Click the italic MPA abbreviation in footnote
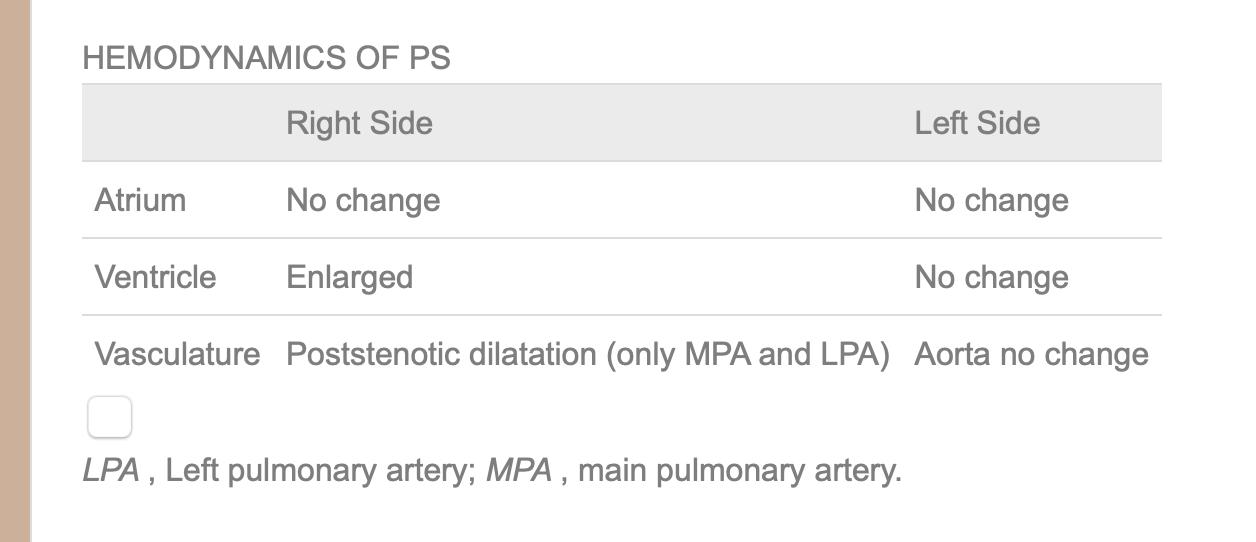The width and height of the screenshot is (1256, 542). coord(519,470)
